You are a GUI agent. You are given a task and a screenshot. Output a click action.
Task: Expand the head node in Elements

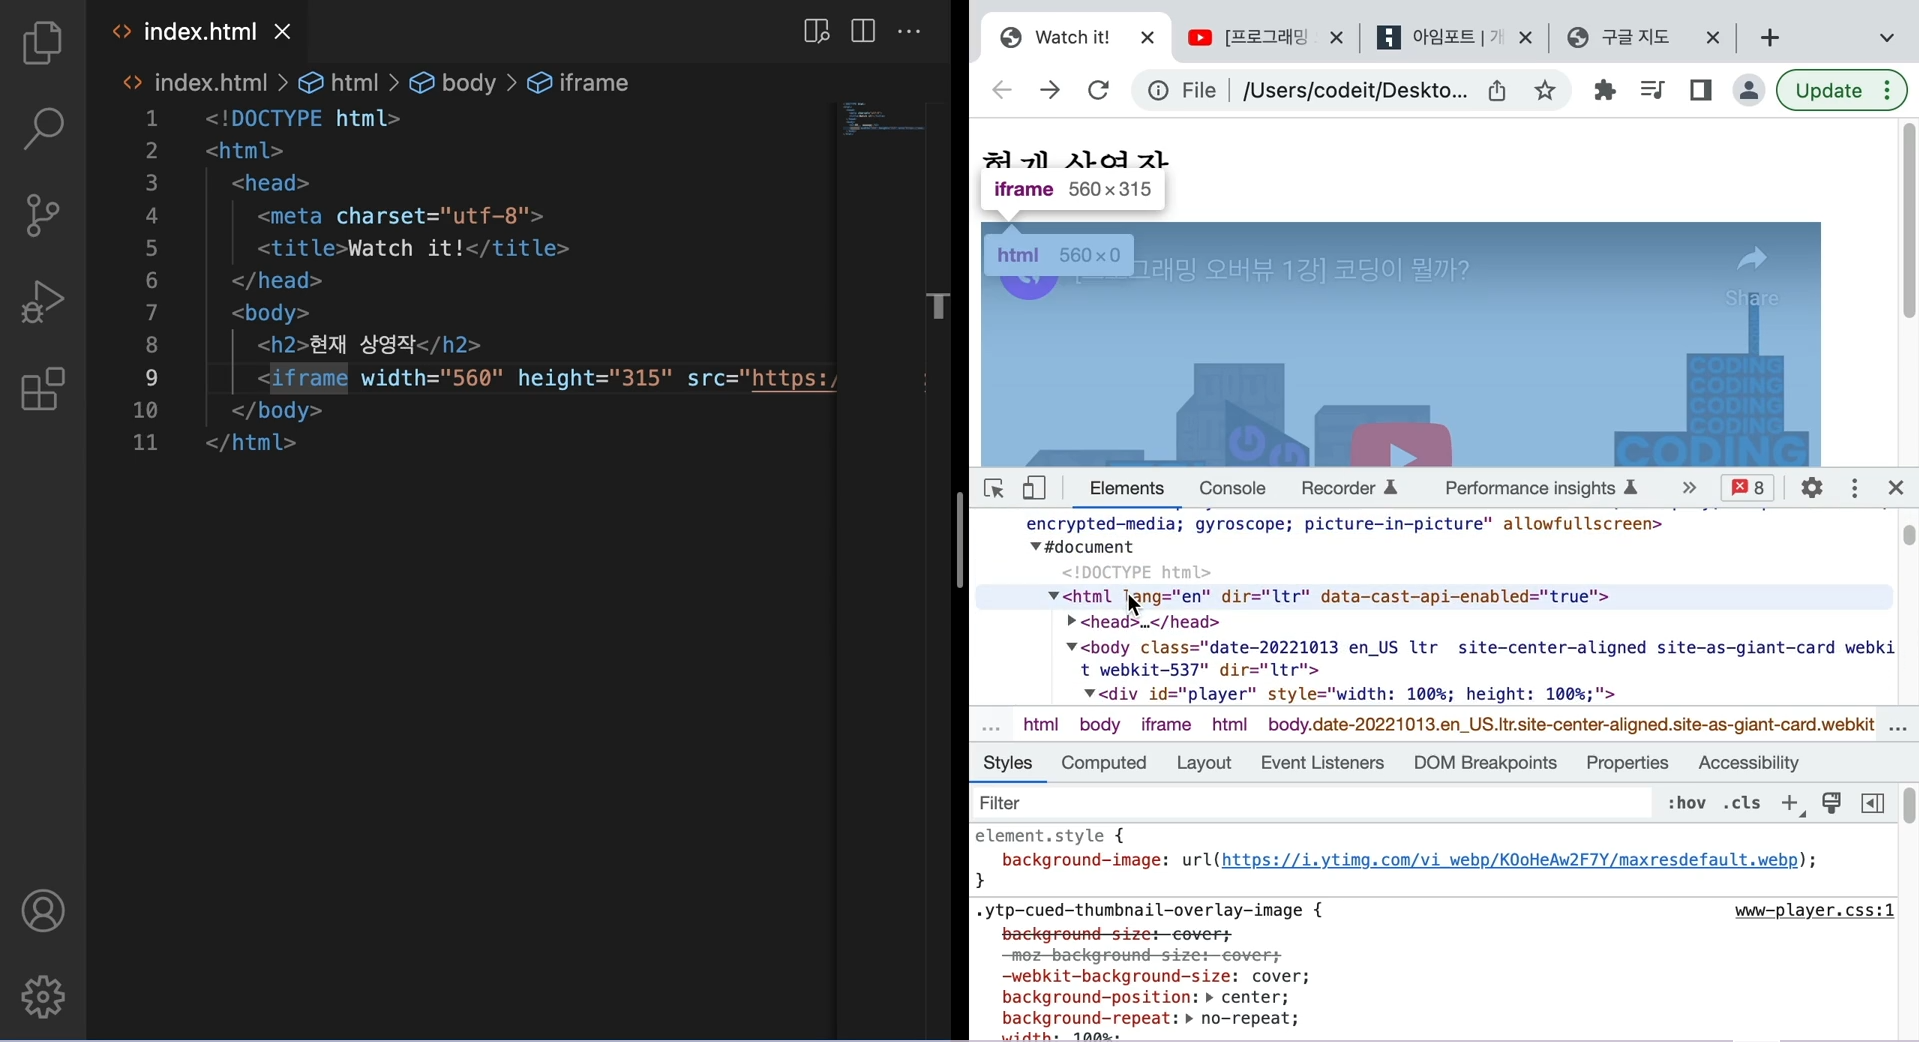click(x=1072, y=621)
